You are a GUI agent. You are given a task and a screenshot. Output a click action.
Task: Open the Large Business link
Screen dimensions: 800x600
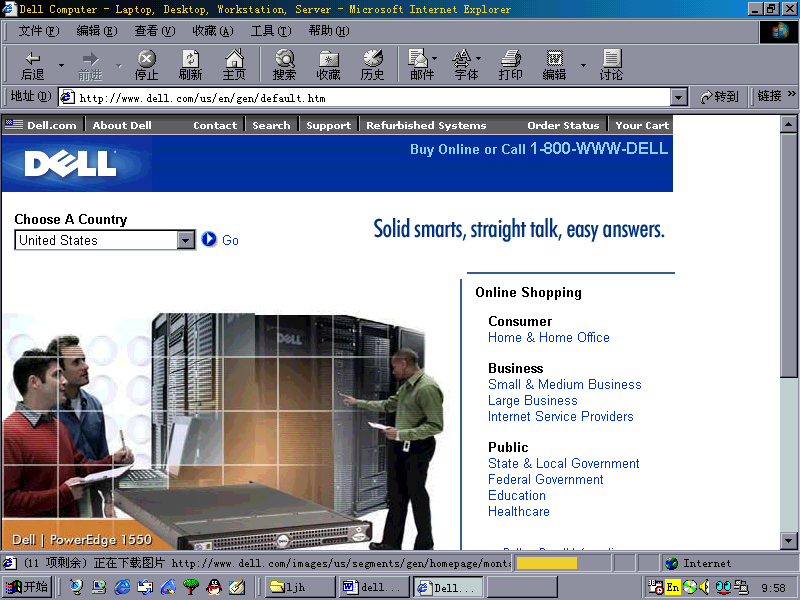click(533, 401)
